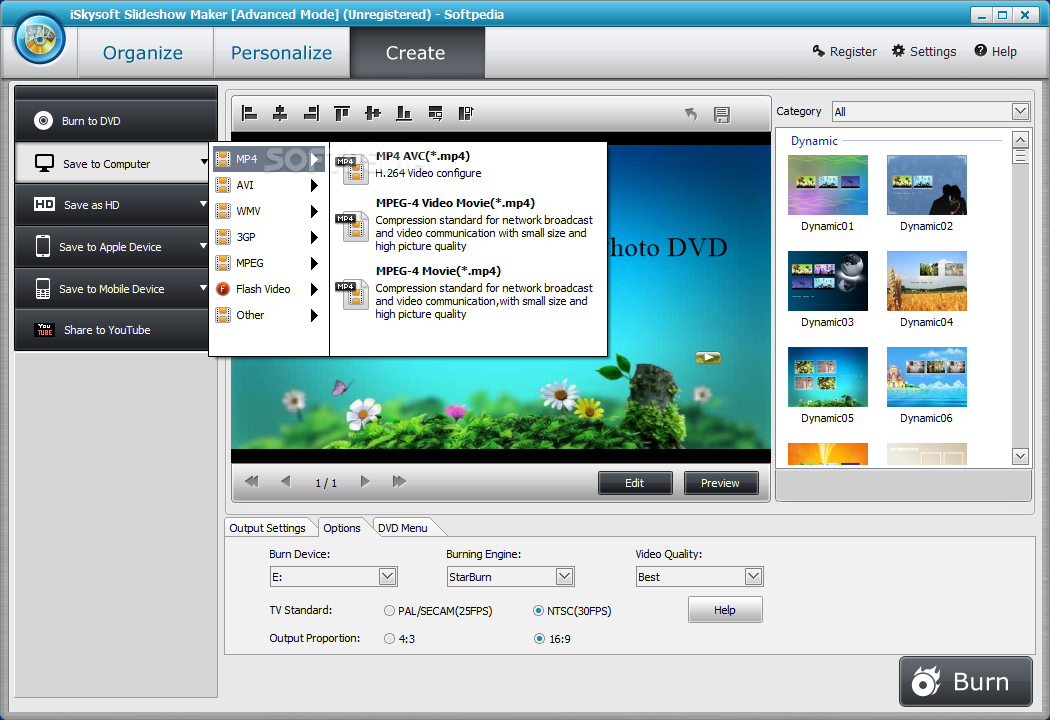Click template list scroll up arrow
This screenshot has height=720, width=1050.
click(1020, 140)
